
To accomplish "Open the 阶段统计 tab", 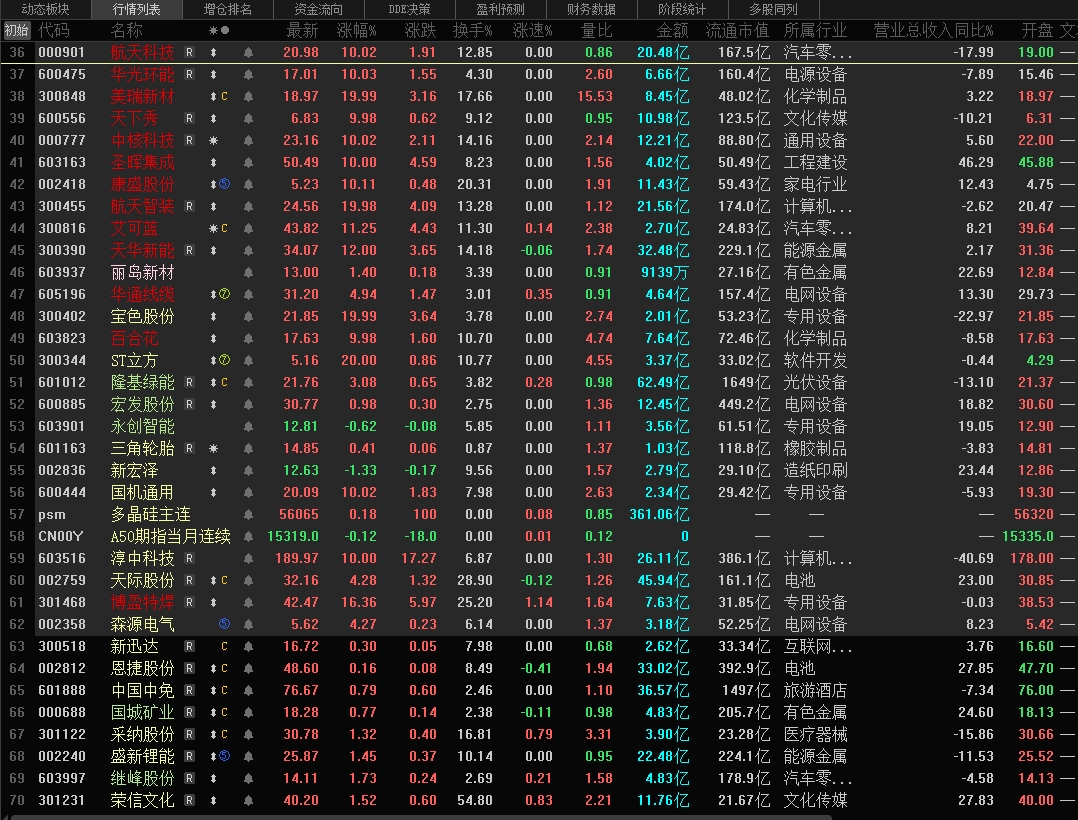I will (681, 10).
